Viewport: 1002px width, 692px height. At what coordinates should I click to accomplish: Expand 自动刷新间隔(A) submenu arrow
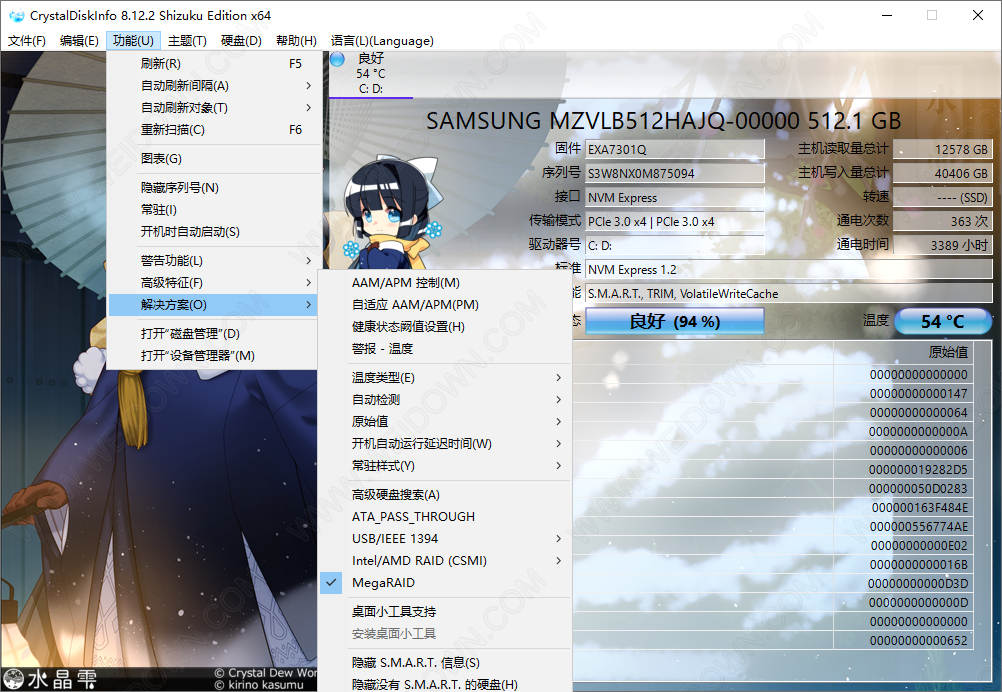[309, 86]
